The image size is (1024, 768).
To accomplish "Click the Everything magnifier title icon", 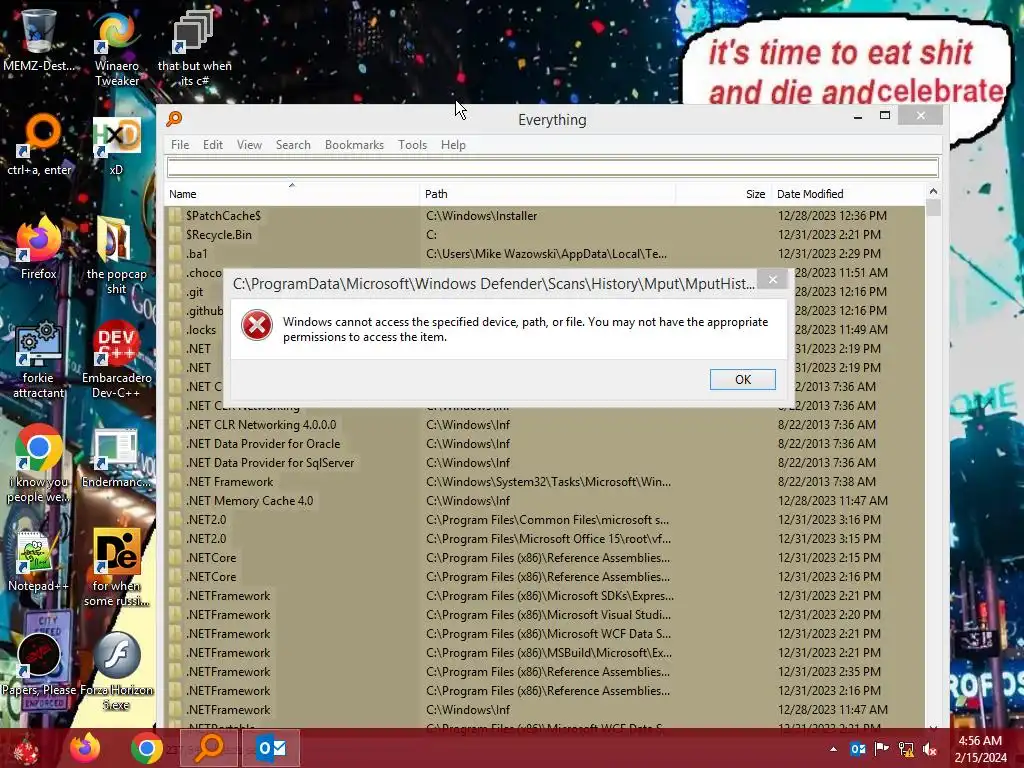I will click(x=174, y=119).
